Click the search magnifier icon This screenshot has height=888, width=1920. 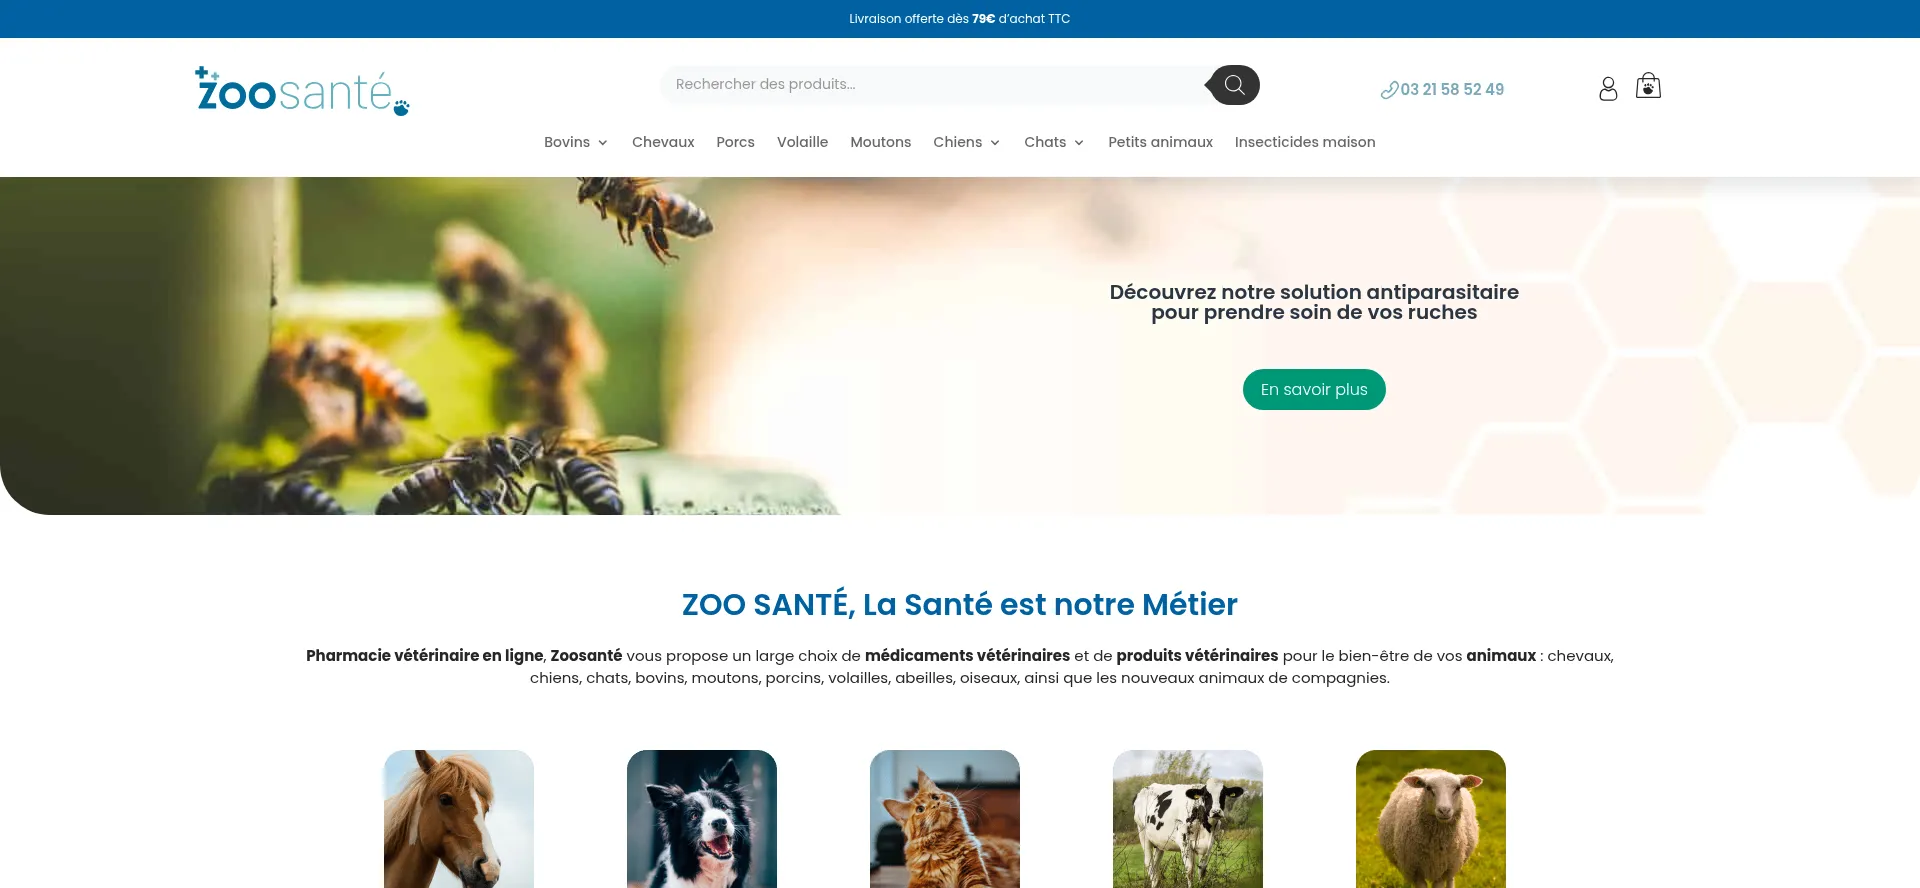[x=1235, y=85]
